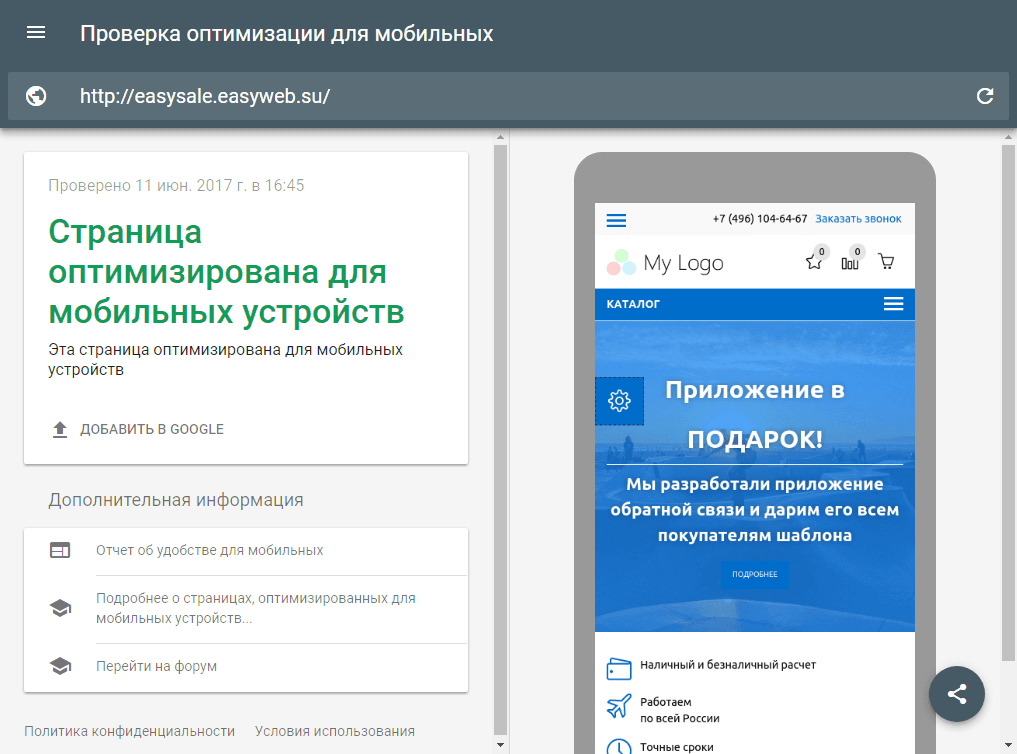This screenshot has width=1017, height=754.
Task: Click КАТАЛОГ label in blue bar
Action: (633, 304)
